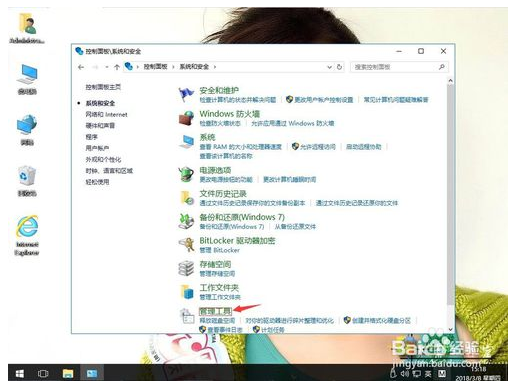This screenshot has height=381, width=510.
Task: Click the 工作文件夹 blue box icon
Action: click(x=187, y=292)
